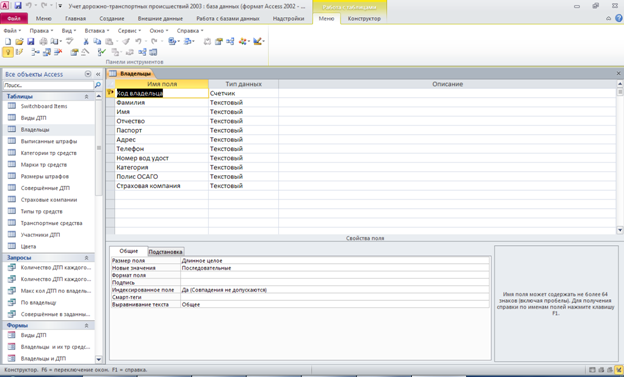Image resolution: width=624 pixels, height=377 pixels.
Task: Click the Print icon in the toolbar
Action: 43,41
